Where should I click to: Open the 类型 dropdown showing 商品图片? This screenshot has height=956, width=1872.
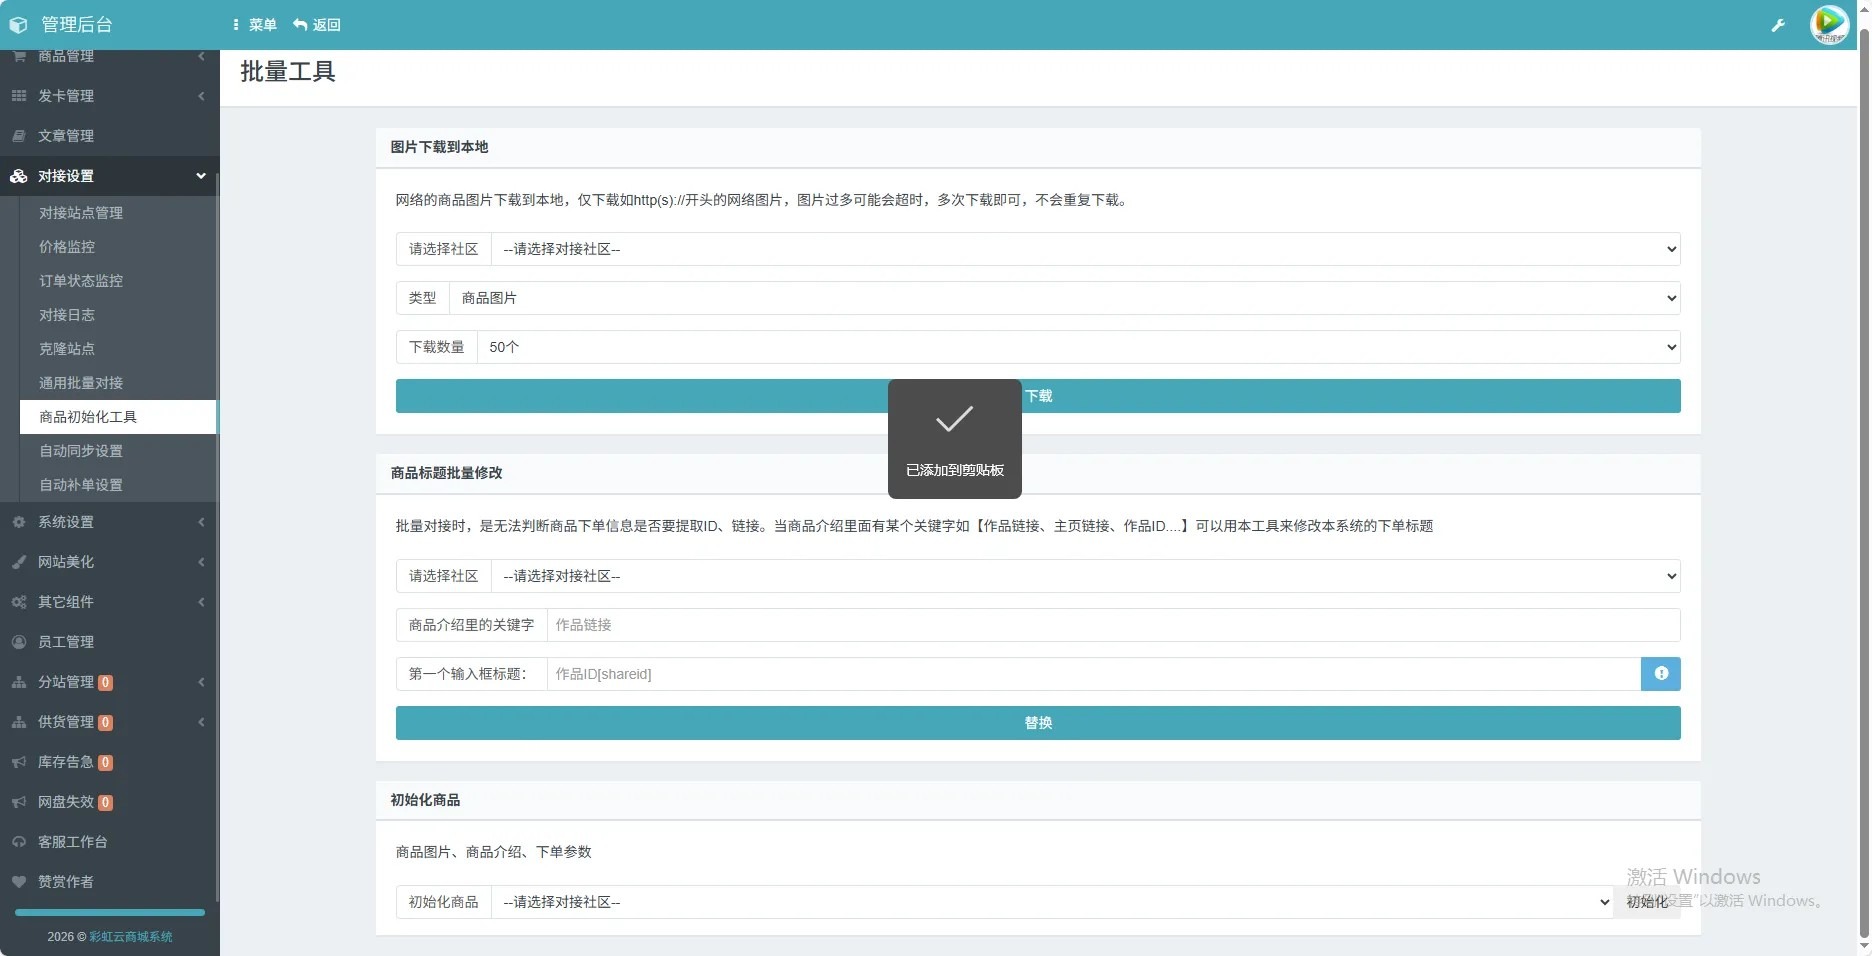click(1064, 298)
